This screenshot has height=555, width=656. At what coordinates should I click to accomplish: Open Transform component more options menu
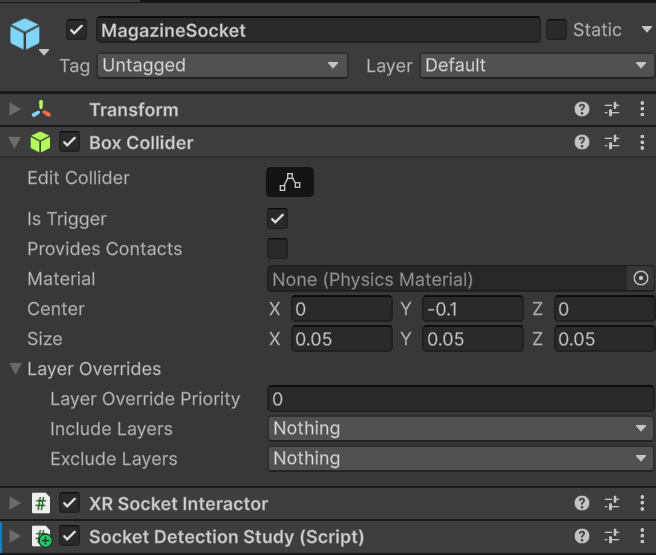(x=642, y=110)
